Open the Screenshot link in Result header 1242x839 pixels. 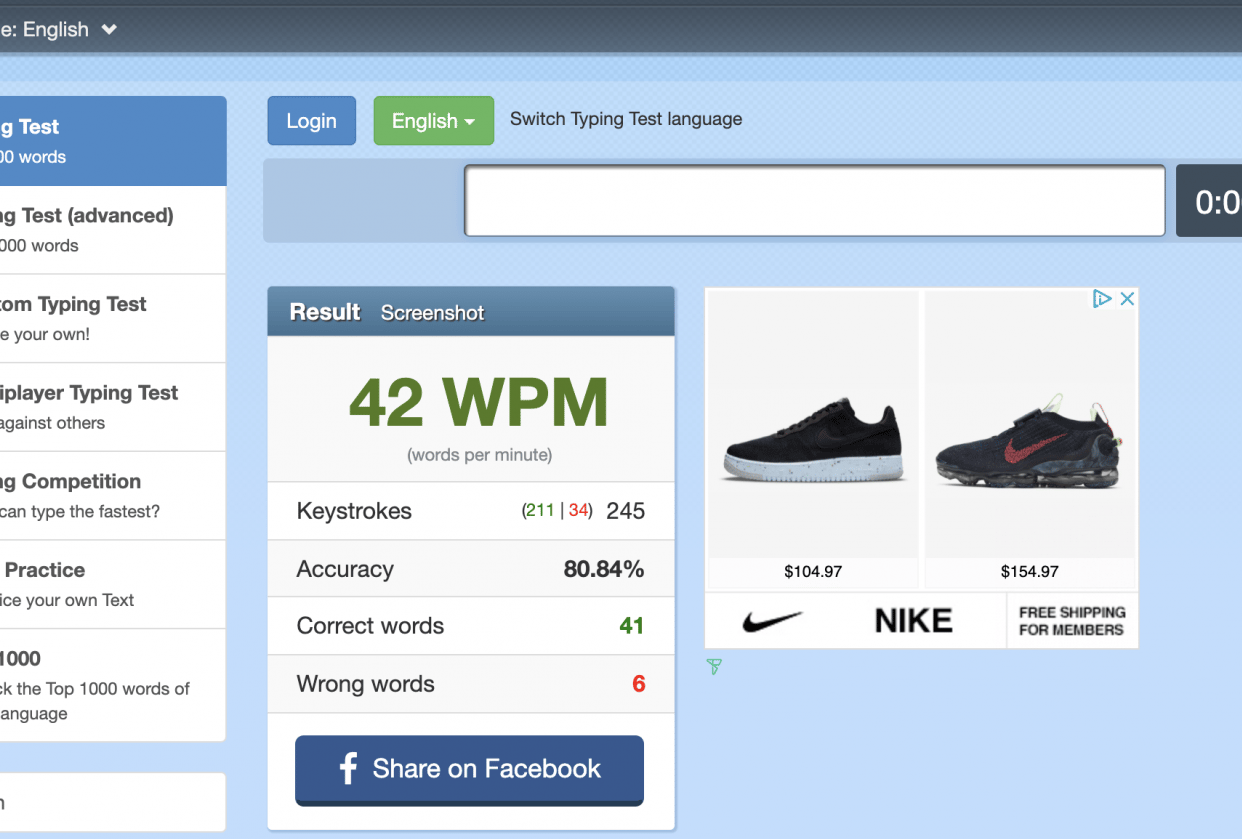coord(432,313)
